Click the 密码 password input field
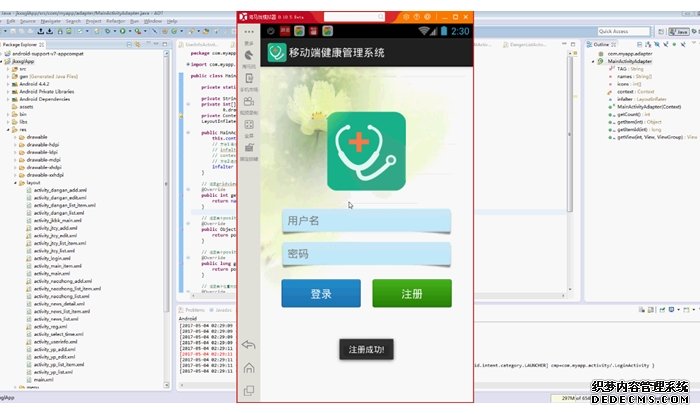The height and width of the screenshot is (414, 700). pyautogui.click(x=366, y=254)
